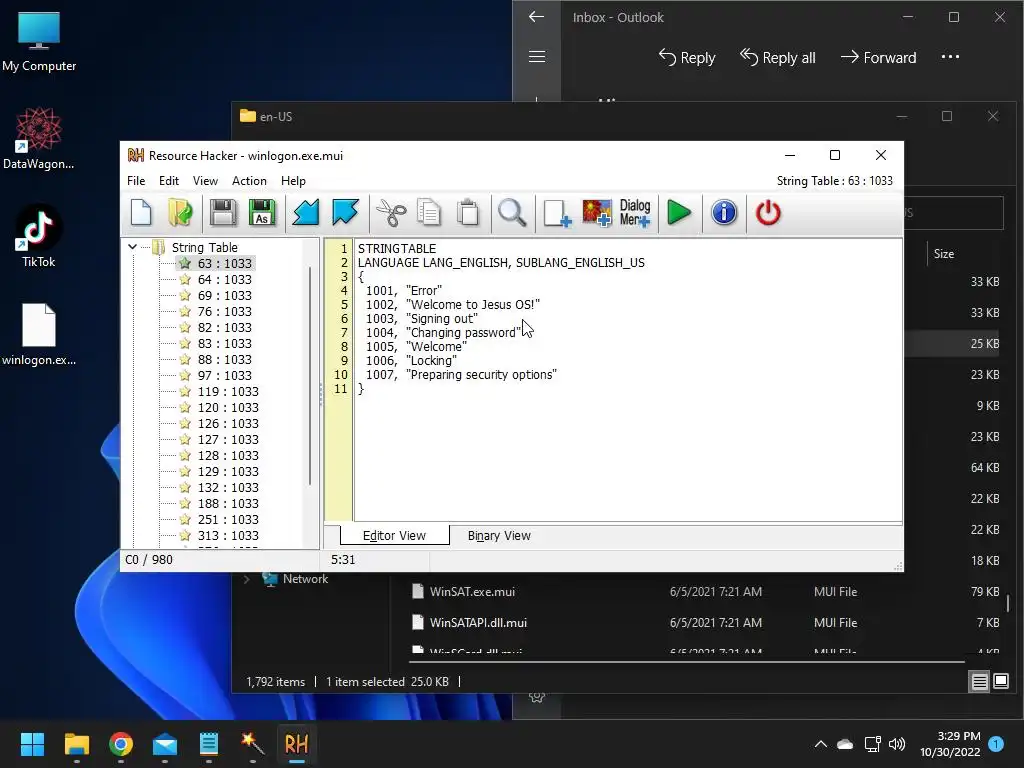1024x768 pixels.
Task: Select the DataWagon desktop shortcut
Action: [x=39, y=138]
